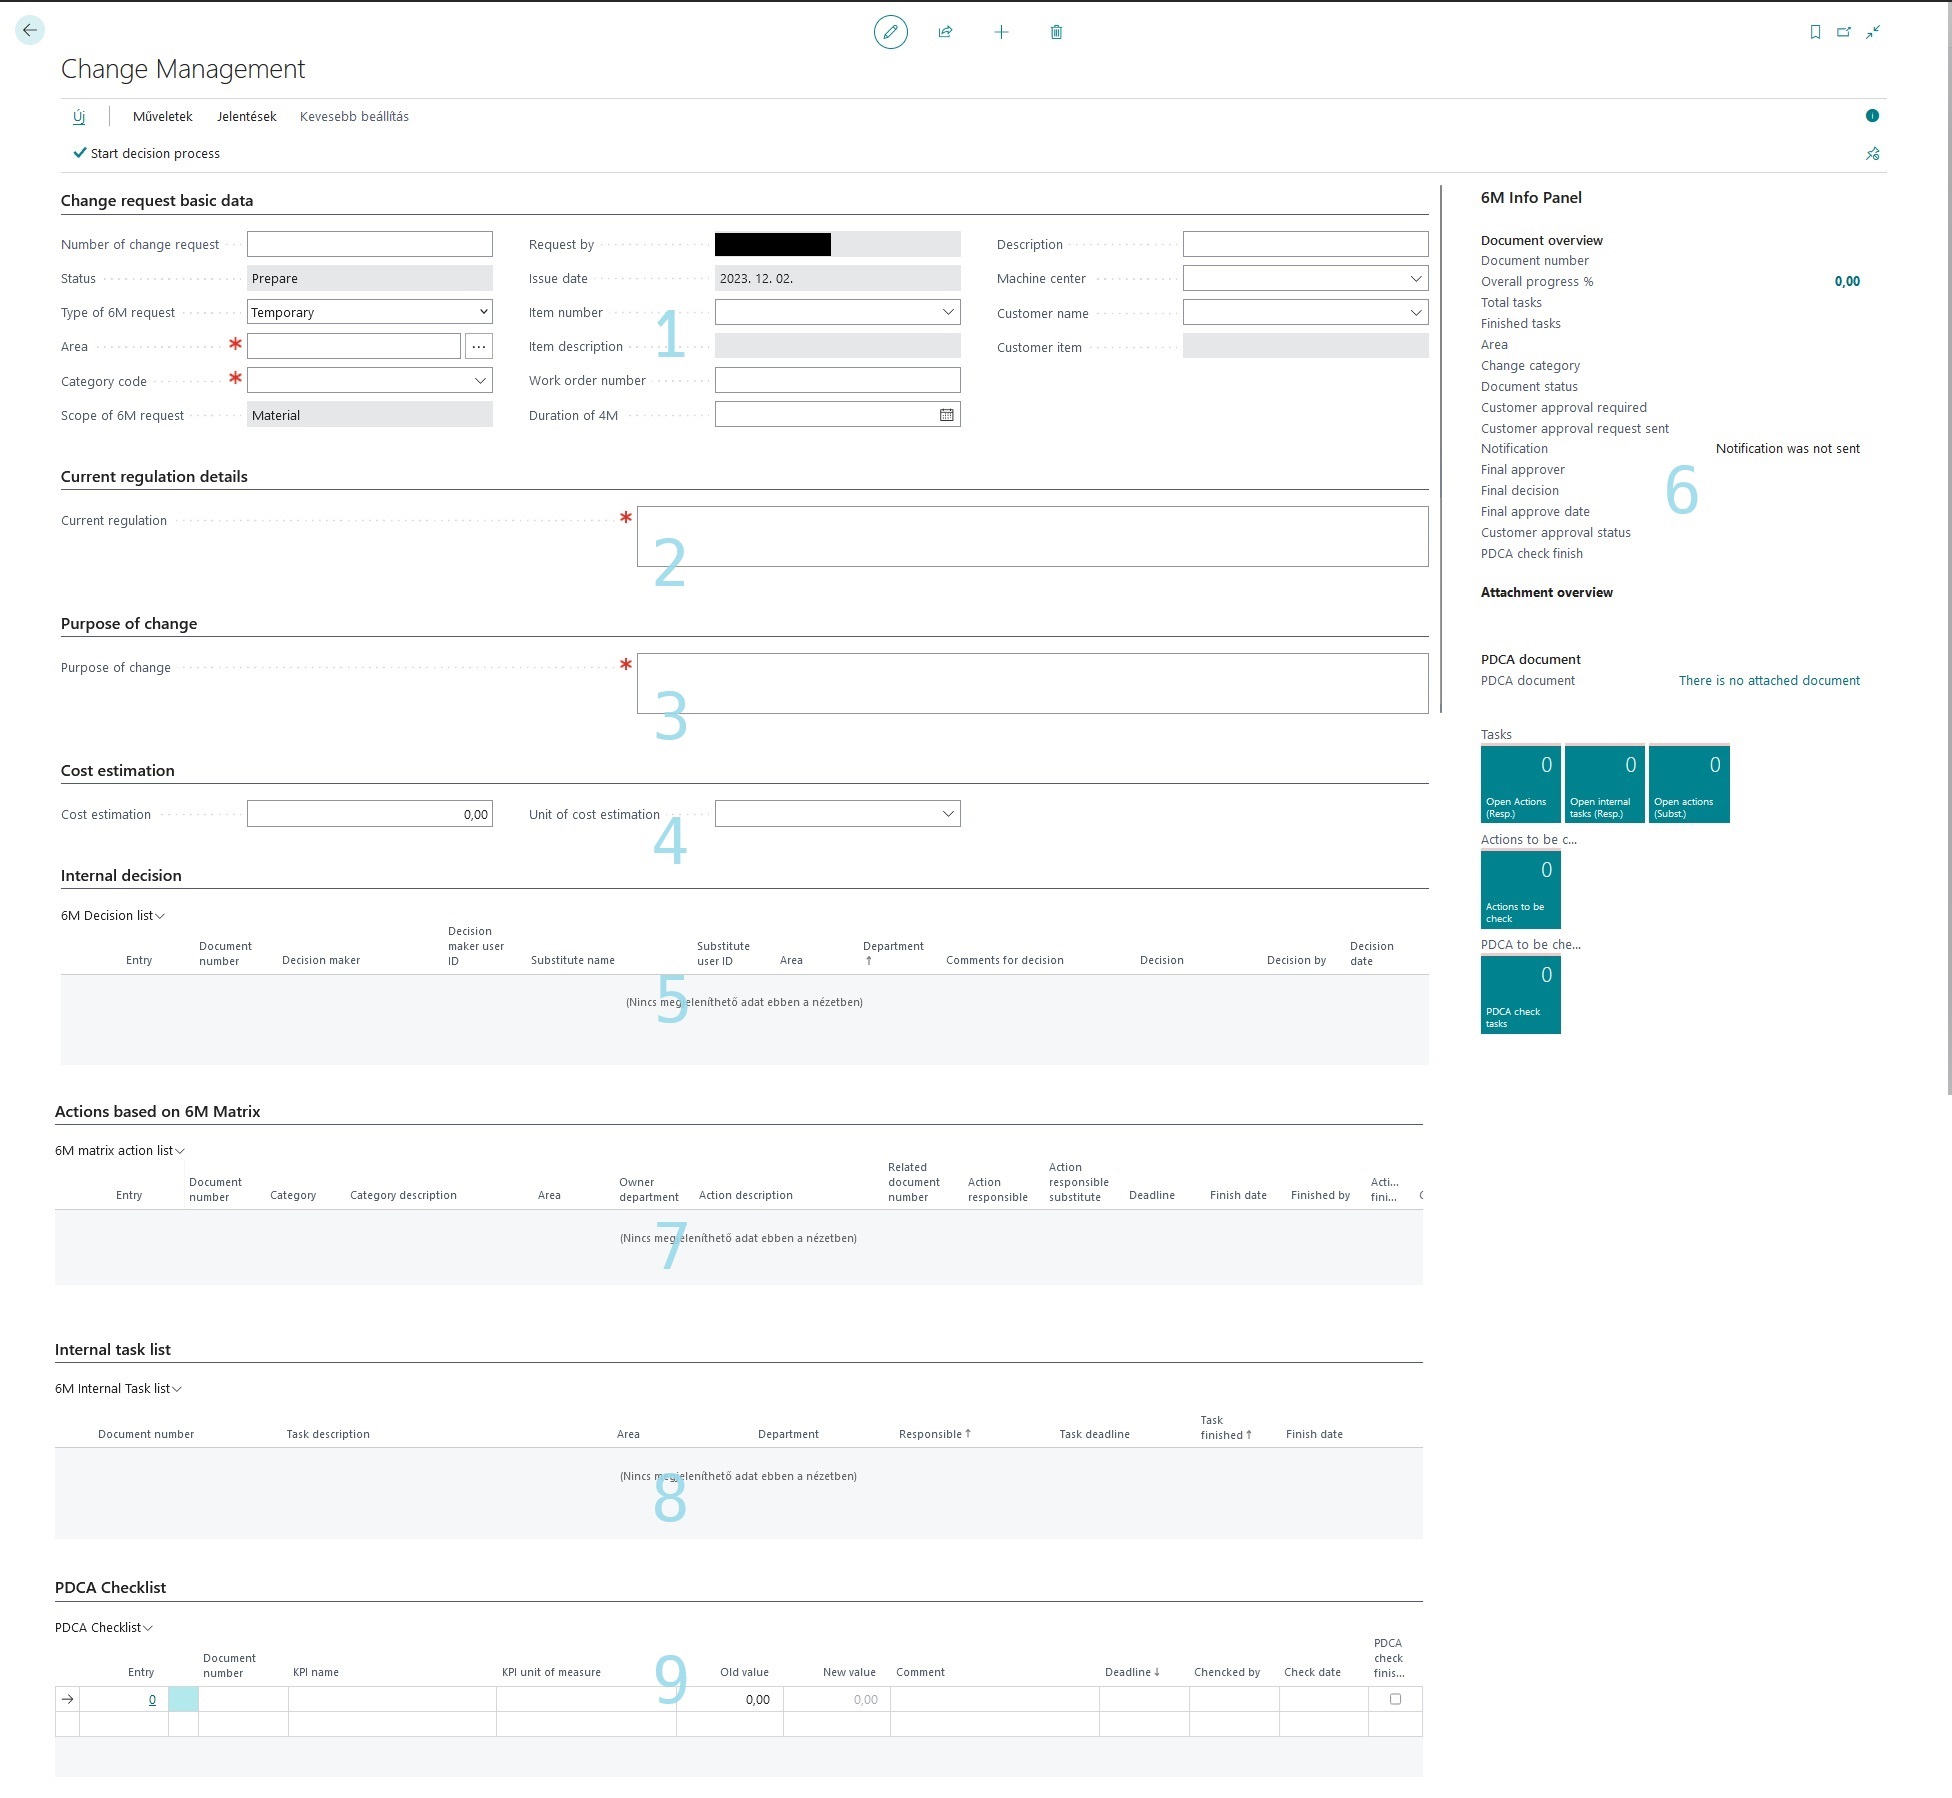Click the plus icon for new record

click(1001, 32)
